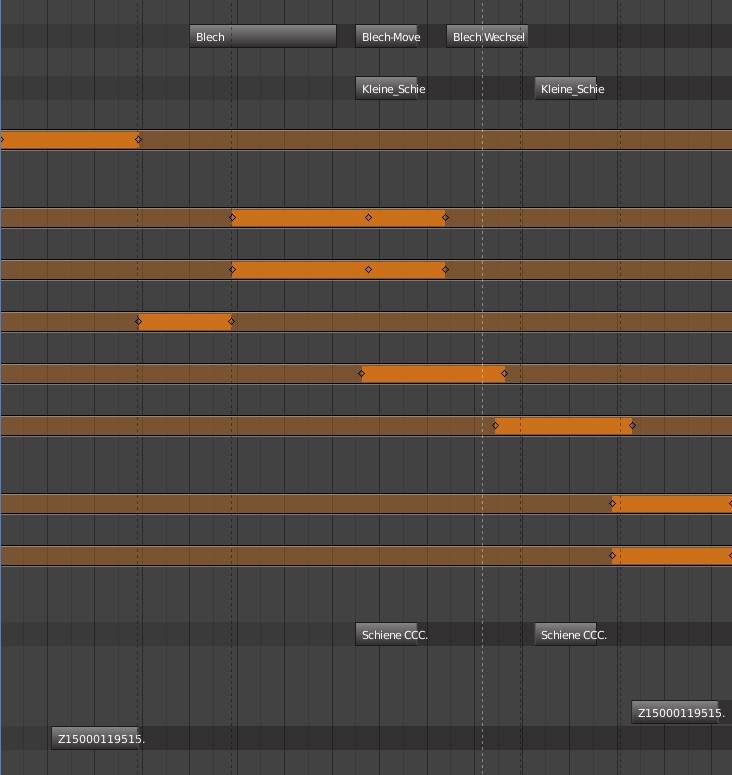Viewport: 732px width, 775px height.
Task: Click bright orange strip in sixth action row
Action: 563,426
